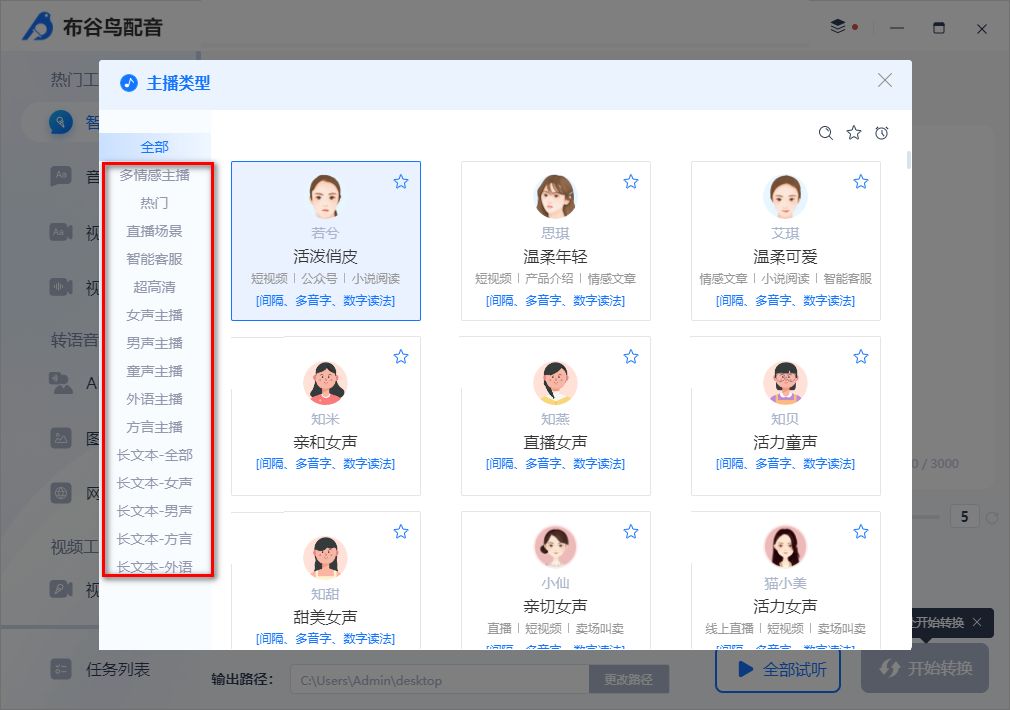The width and height of the screenshot is (1010, 710).
Task: Click 活泼俏皮 voice style title
Action: 325,256
